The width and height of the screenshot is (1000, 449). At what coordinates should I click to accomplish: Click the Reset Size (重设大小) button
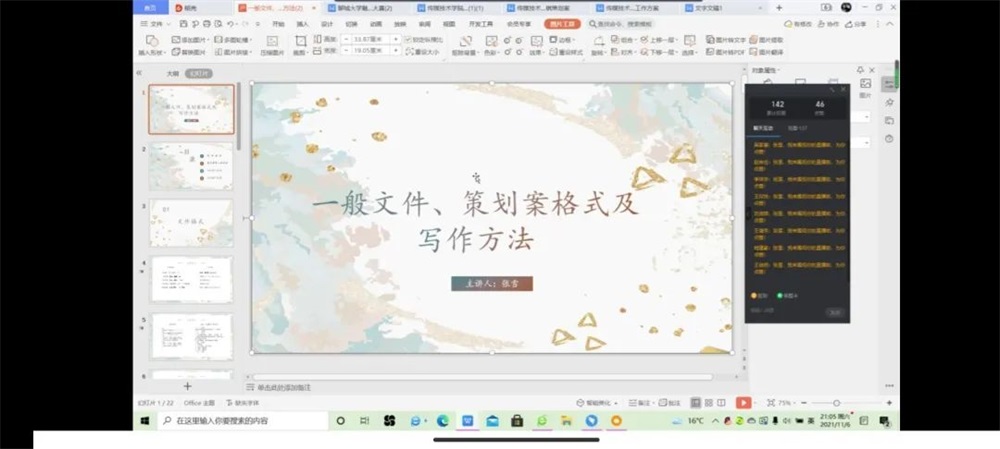click(x=425, y=51)
